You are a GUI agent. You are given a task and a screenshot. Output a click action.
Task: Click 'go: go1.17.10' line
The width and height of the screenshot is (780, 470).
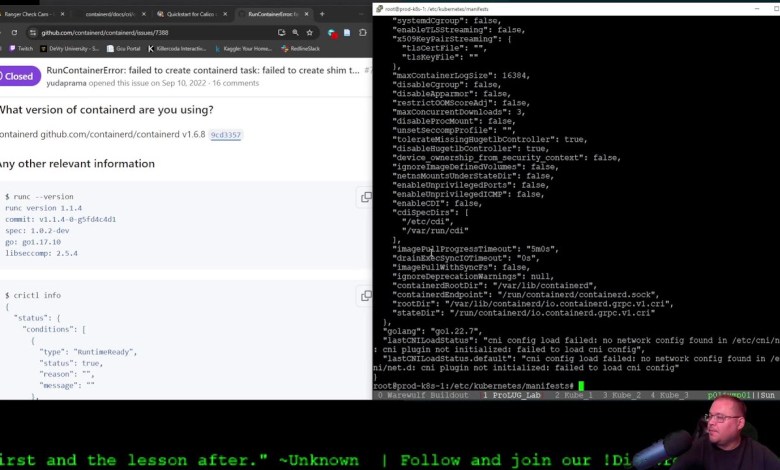[33, 242]
